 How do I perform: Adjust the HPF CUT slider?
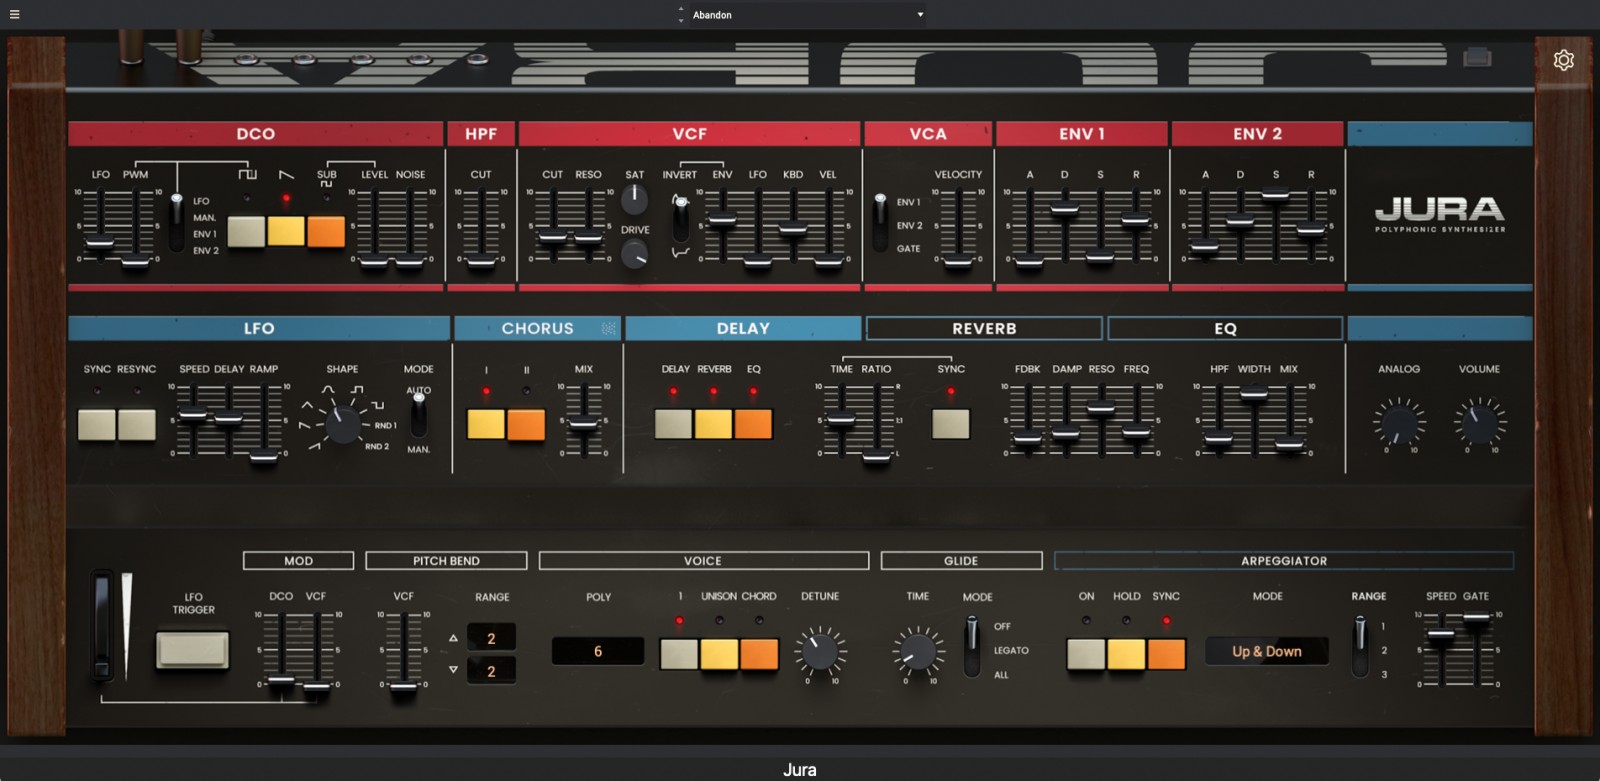click(481, 261)
